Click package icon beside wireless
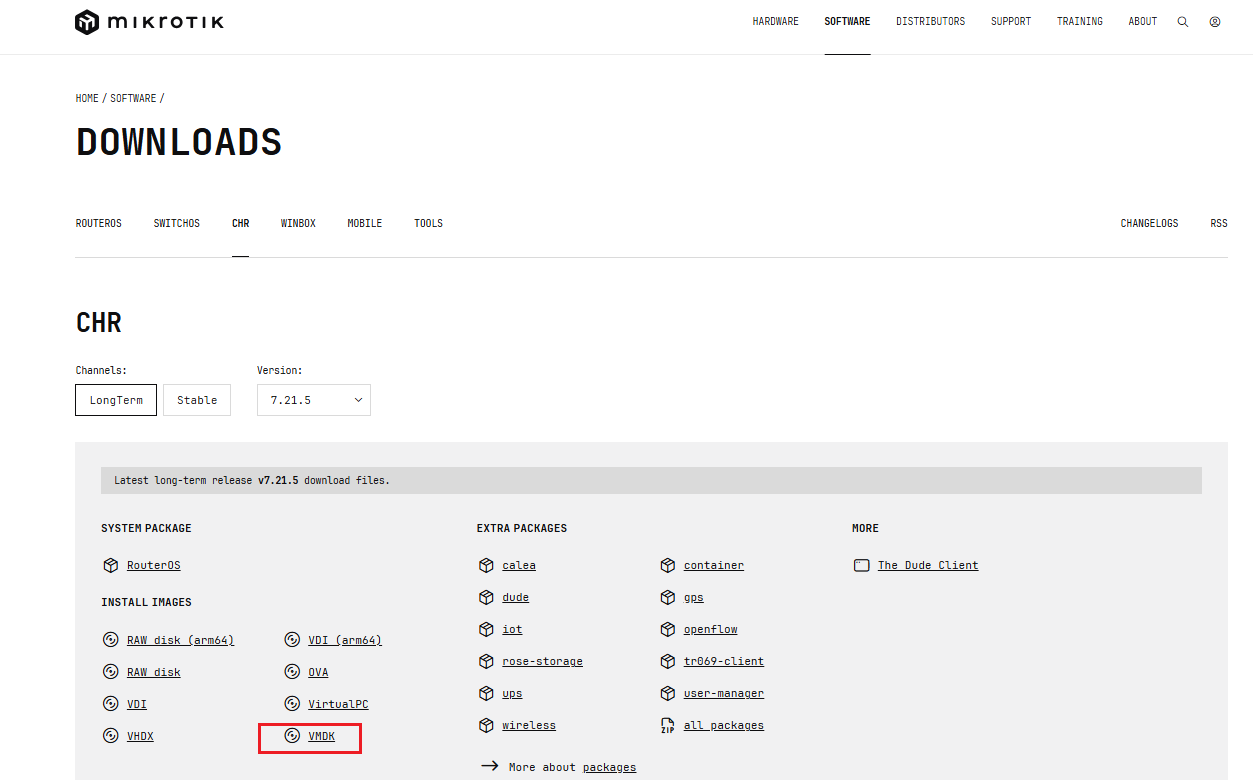Image resolution: width=1253 pixels, height=780 pixels. point(486,725)
